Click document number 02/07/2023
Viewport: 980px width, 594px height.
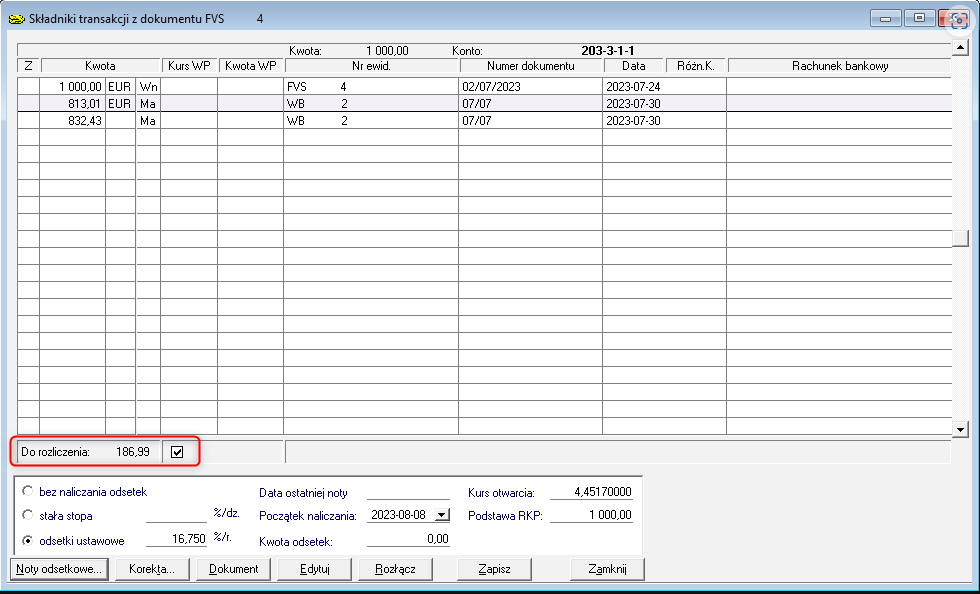[x=530, y=87]
